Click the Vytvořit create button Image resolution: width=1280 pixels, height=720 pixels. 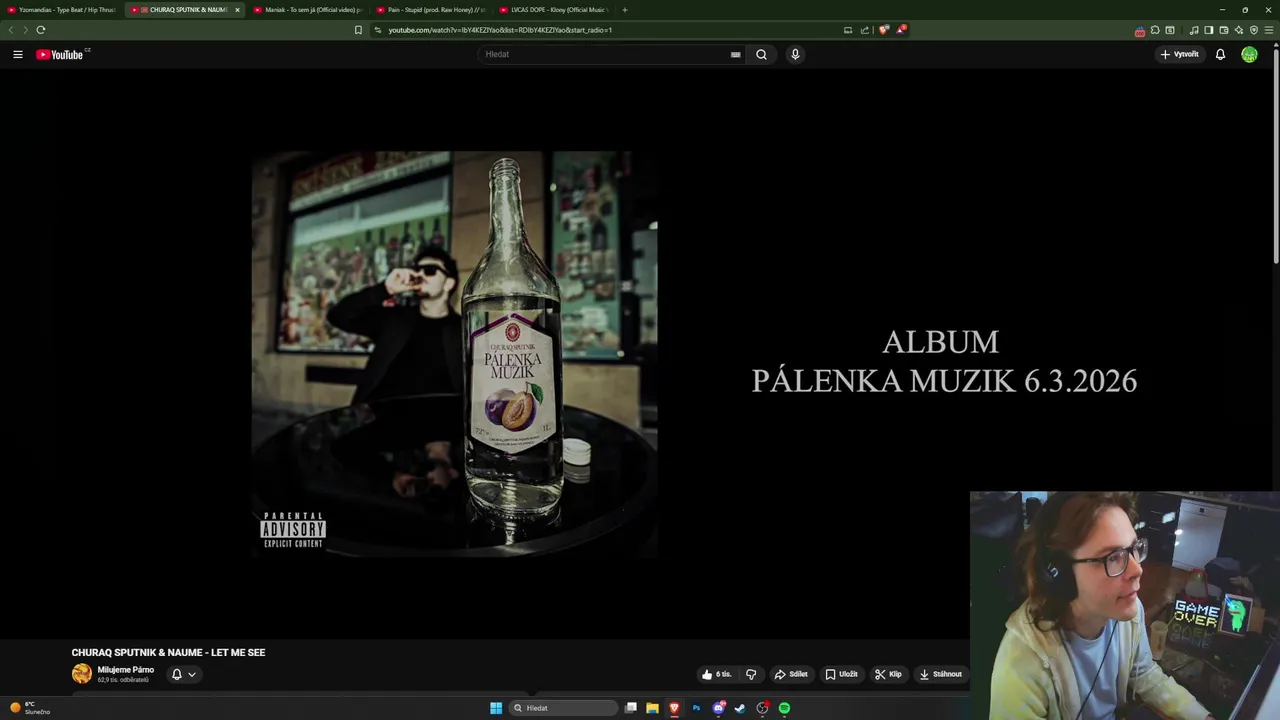click(1179, 54)
